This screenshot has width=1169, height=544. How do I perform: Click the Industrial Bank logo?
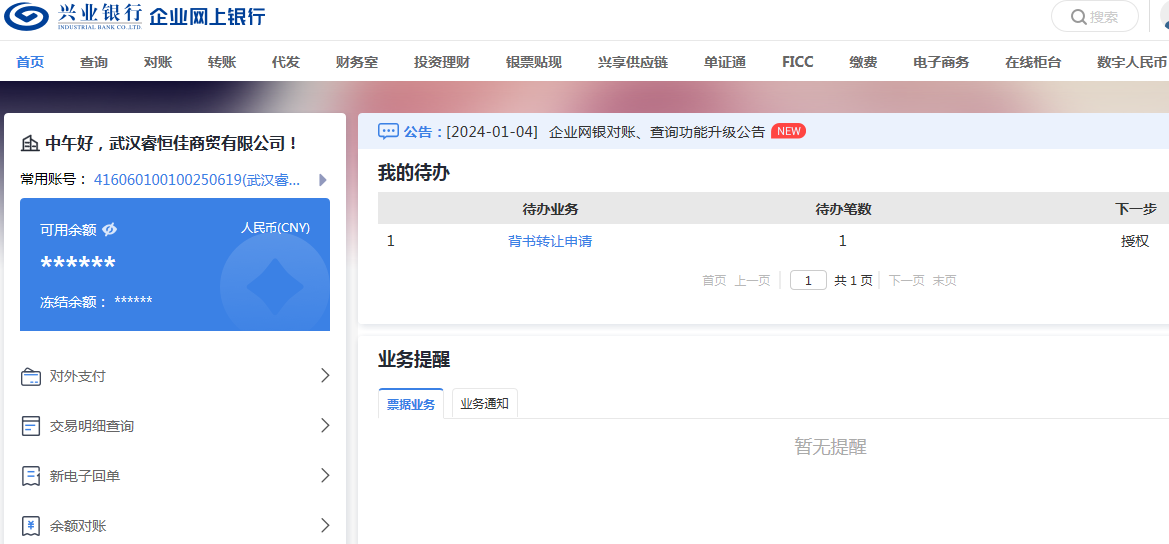(x=73, y=16)
